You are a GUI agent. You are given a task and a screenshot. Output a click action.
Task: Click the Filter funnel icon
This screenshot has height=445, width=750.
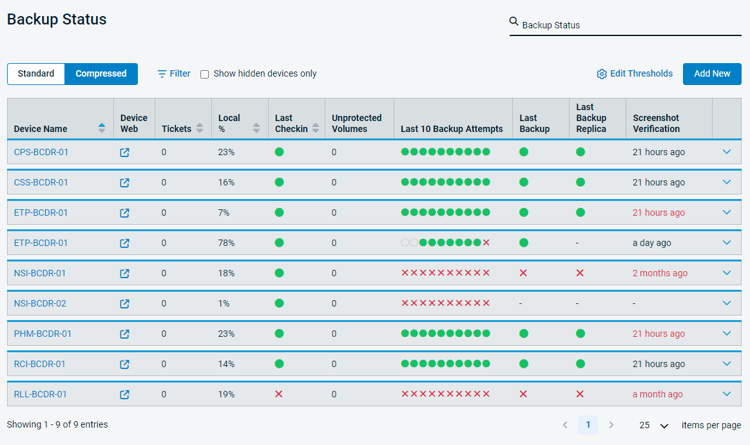(162, 74)
